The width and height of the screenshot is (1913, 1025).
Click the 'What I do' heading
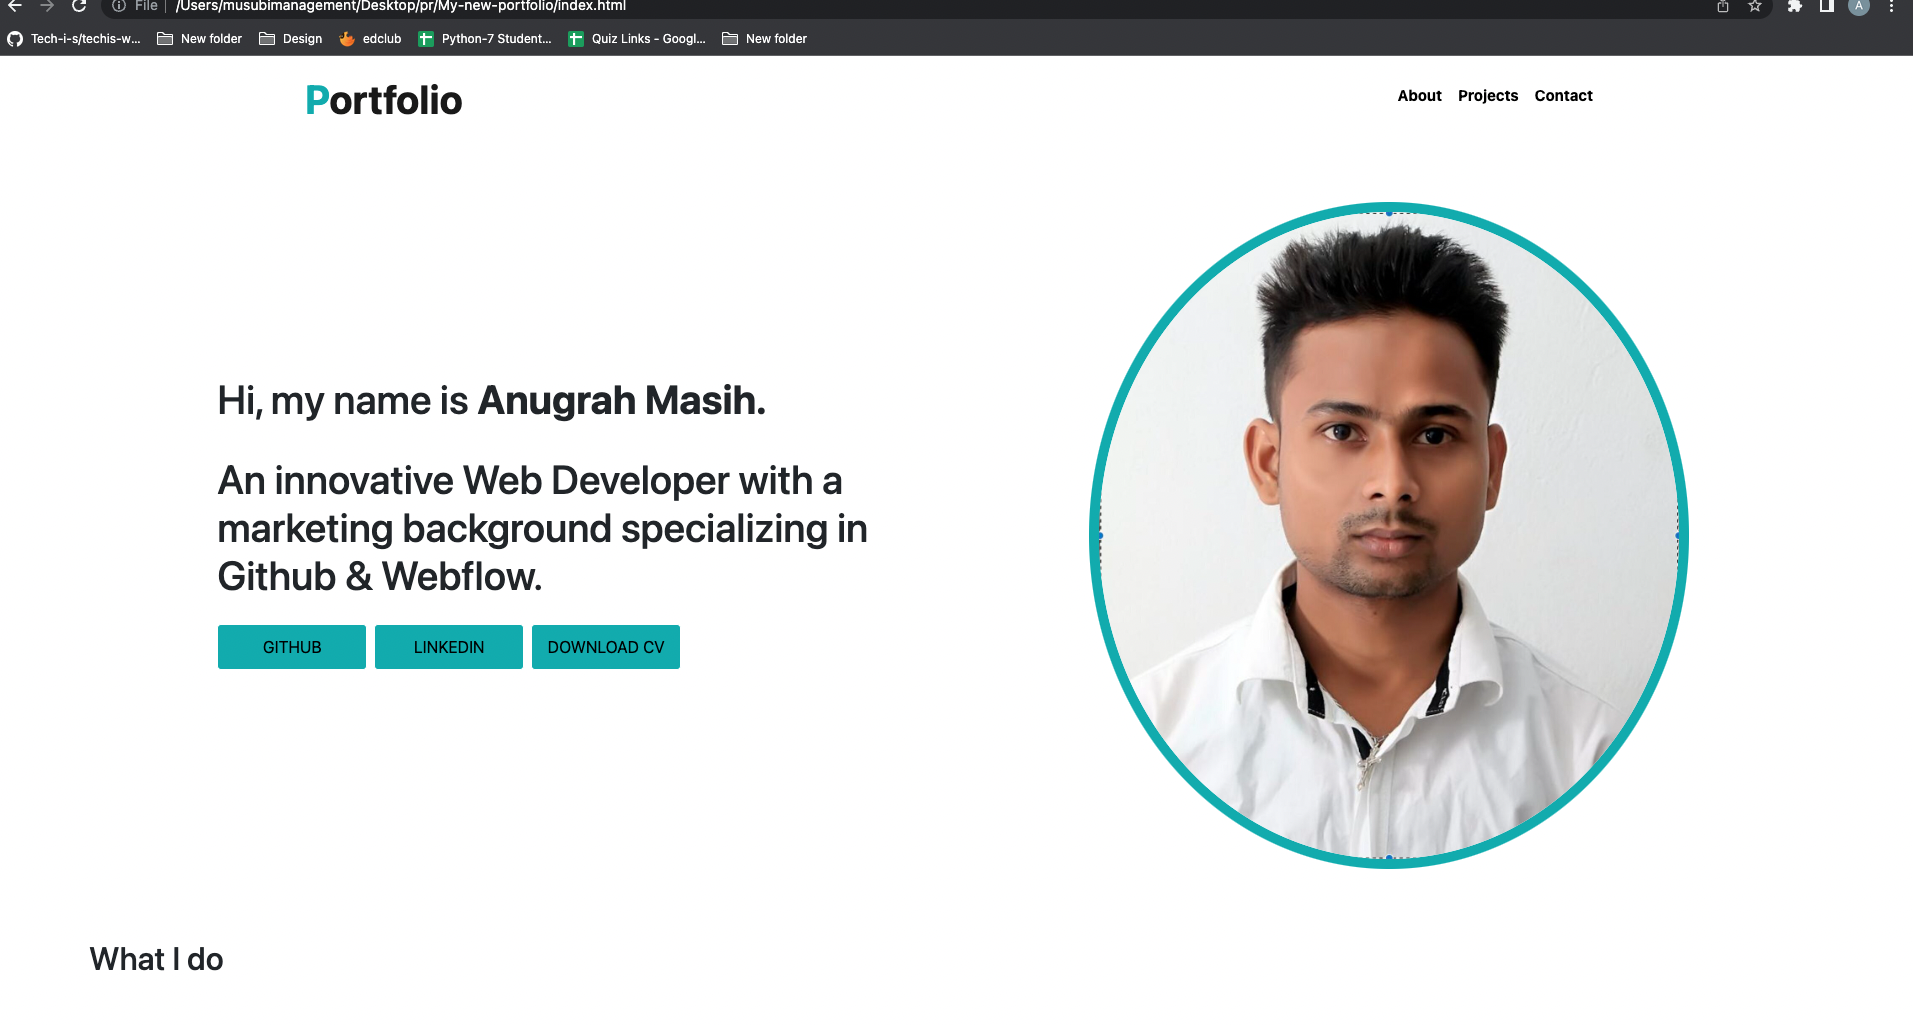(157, 960)
